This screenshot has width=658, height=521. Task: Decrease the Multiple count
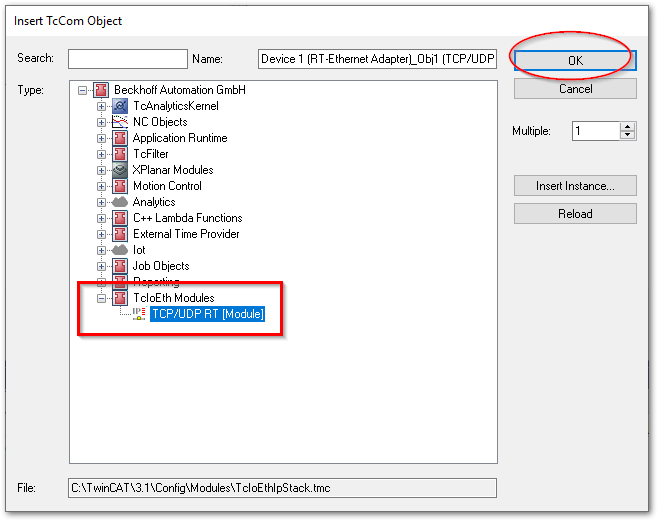(x=627, y=135)
